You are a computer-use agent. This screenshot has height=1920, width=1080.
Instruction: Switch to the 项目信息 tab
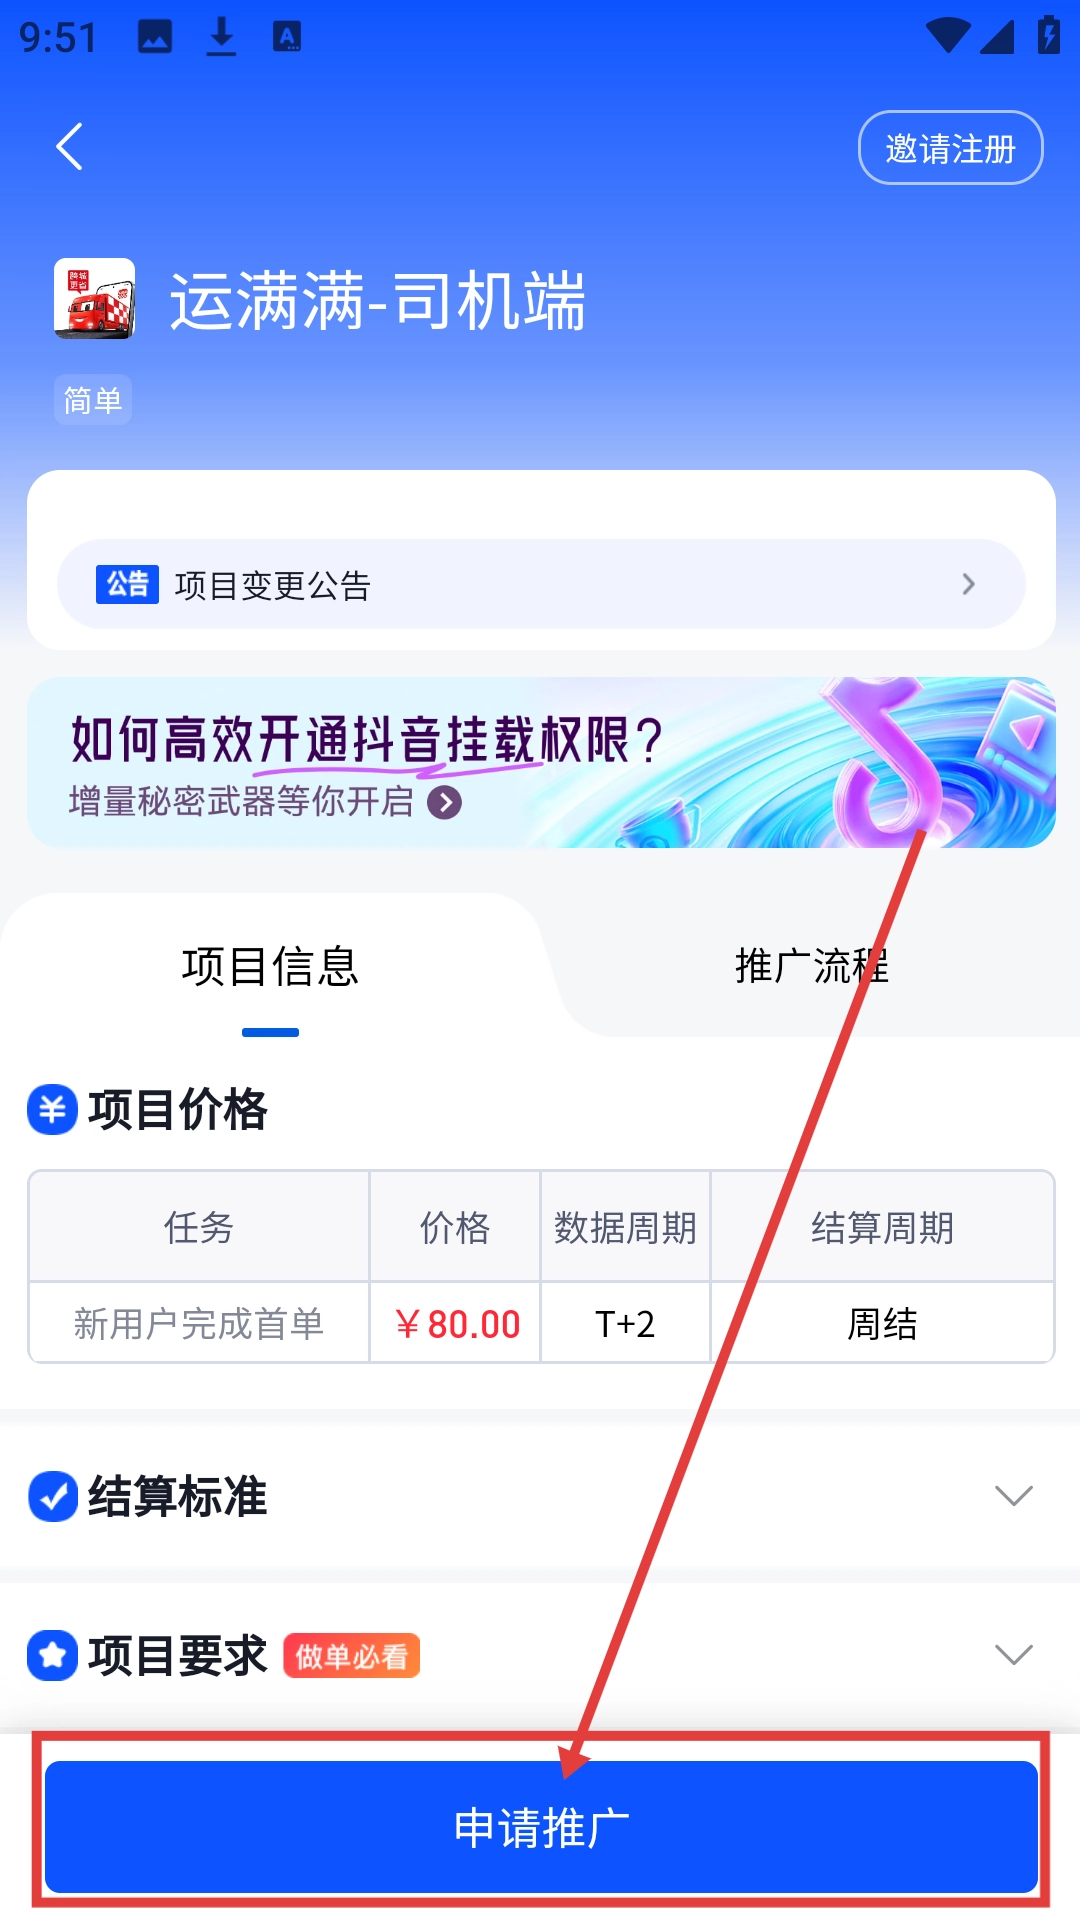click(270, 966)
